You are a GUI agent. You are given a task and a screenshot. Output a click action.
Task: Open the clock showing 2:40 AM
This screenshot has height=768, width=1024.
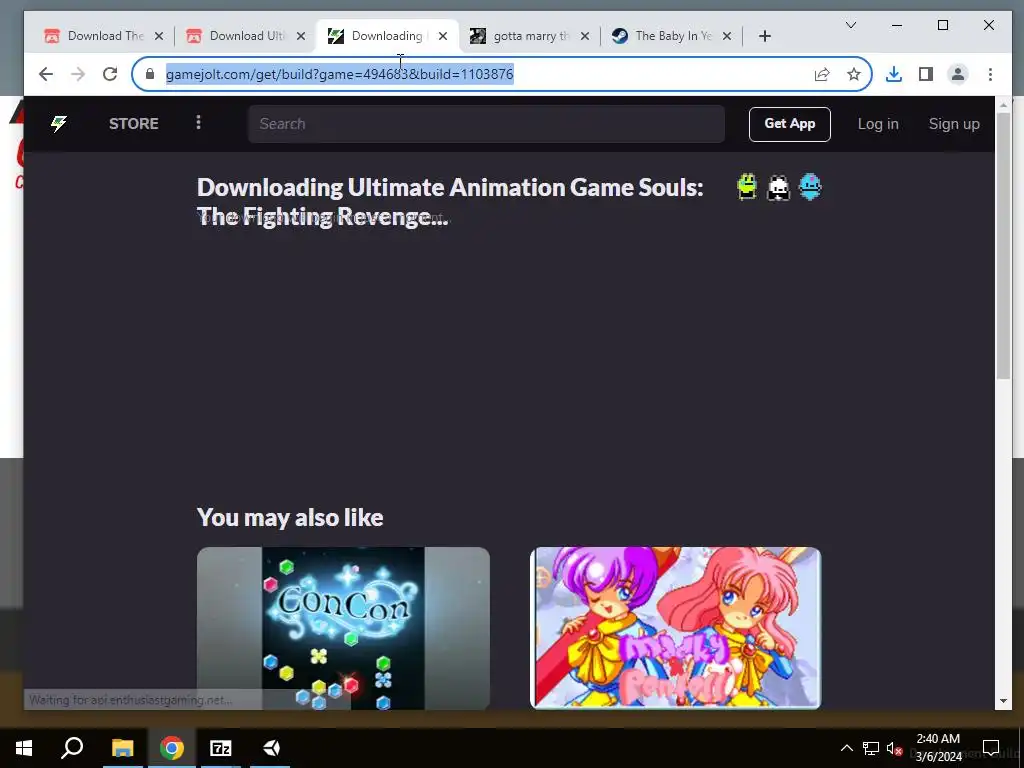[938, 748]
